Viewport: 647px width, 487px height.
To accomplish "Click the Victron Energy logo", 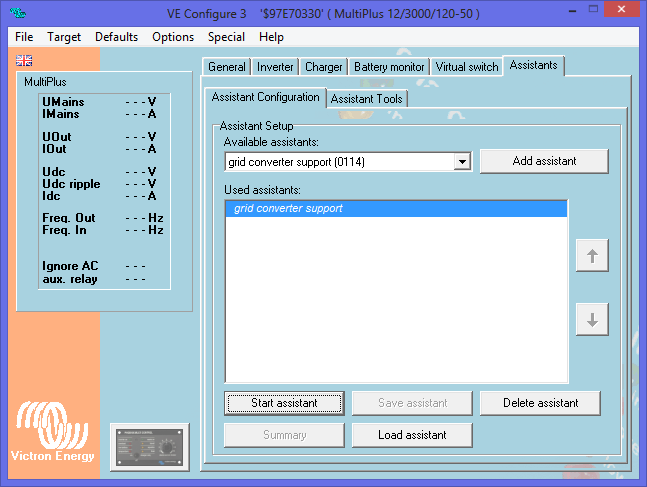I will coord(52,433).
